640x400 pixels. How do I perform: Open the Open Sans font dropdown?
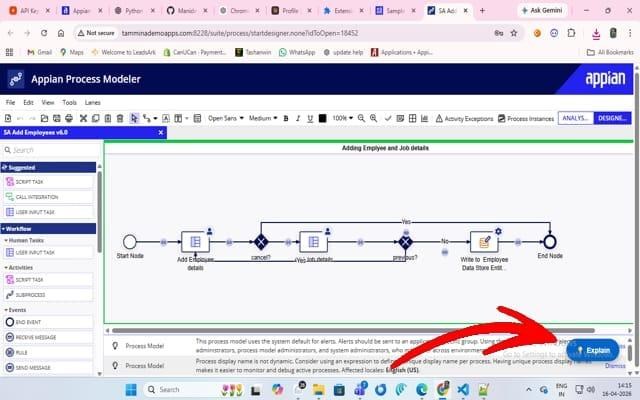pos(226,118)
